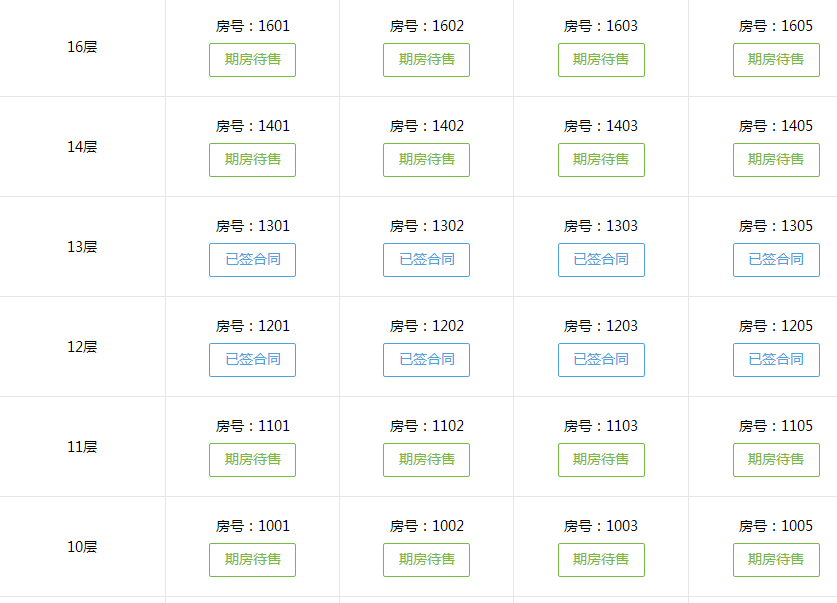Click 期房待售 button for room 1001
Viewport: 837px width, 603px height.
(252, 560)
